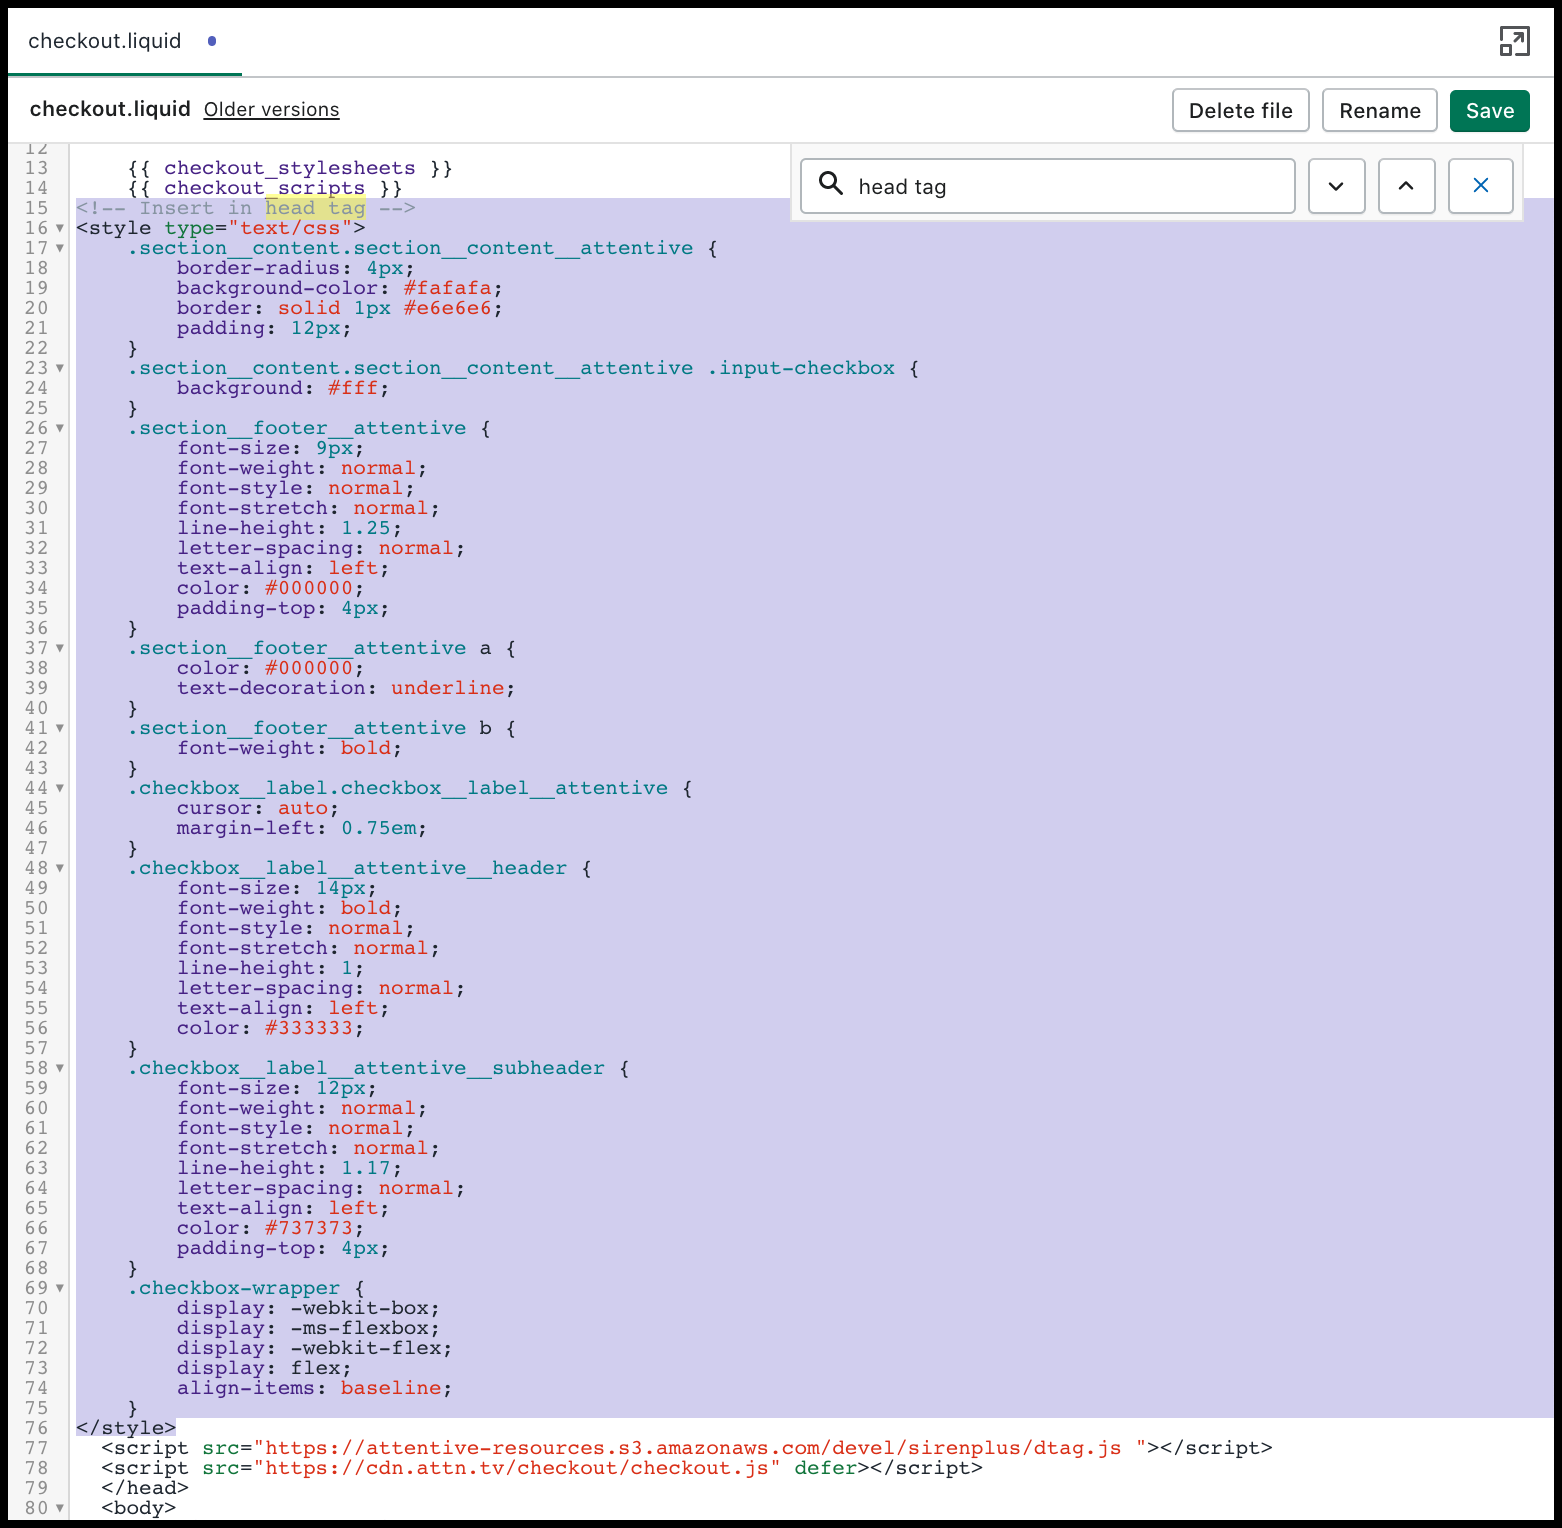This screenshot has height=1528, width=1562.
Task: Save the checkout.liquid file
Action: coord(1489,111)
